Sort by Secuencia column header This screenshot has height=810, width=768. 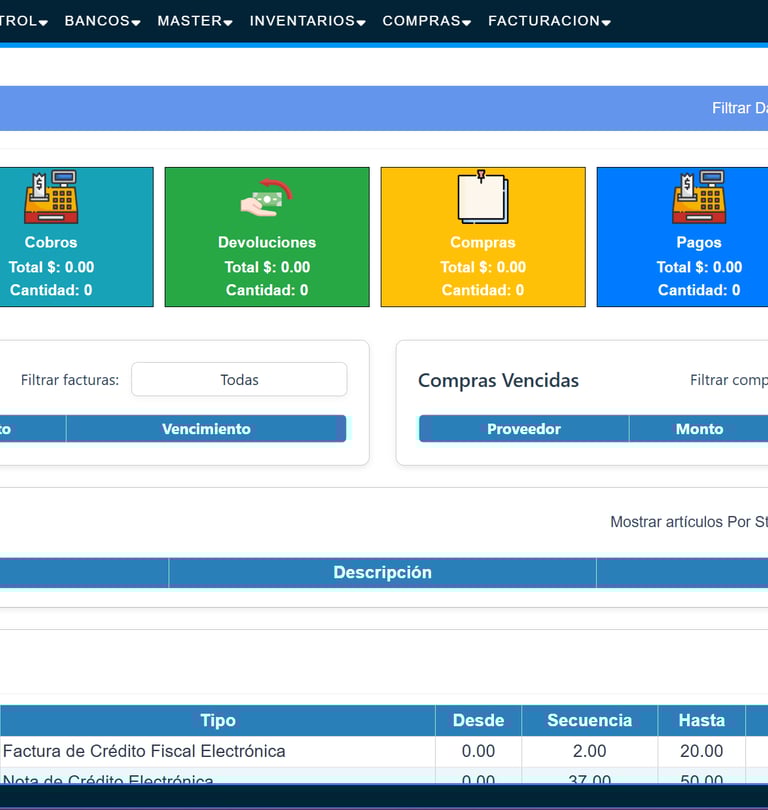(x=589, y=720)
